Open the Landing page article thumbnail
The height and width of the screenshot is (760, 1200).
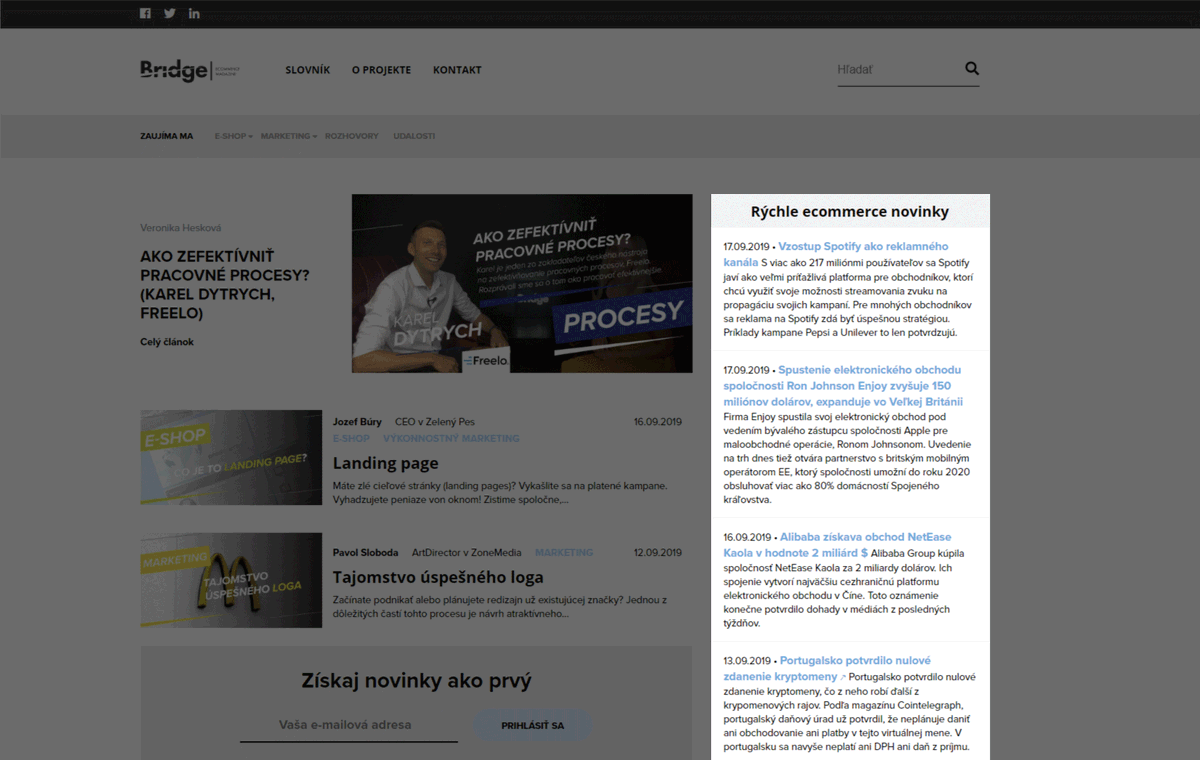pyautogui.click(x=231, y=457)
